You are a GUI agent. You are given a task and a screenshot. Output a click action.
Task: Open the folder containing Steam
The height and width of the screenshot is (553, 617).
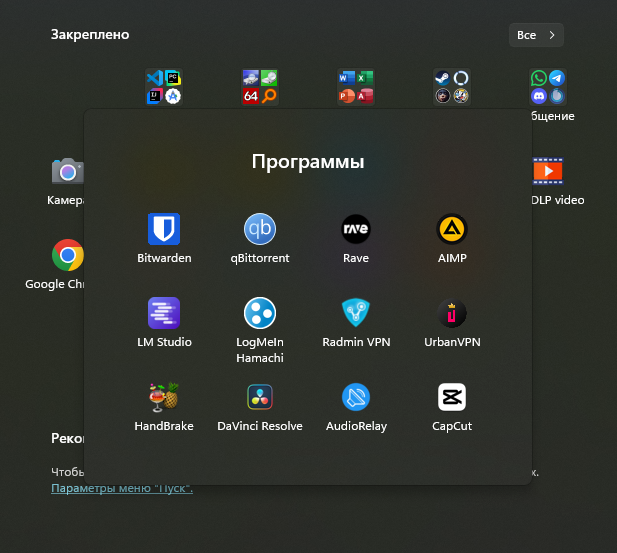click(x=452, y=87)
